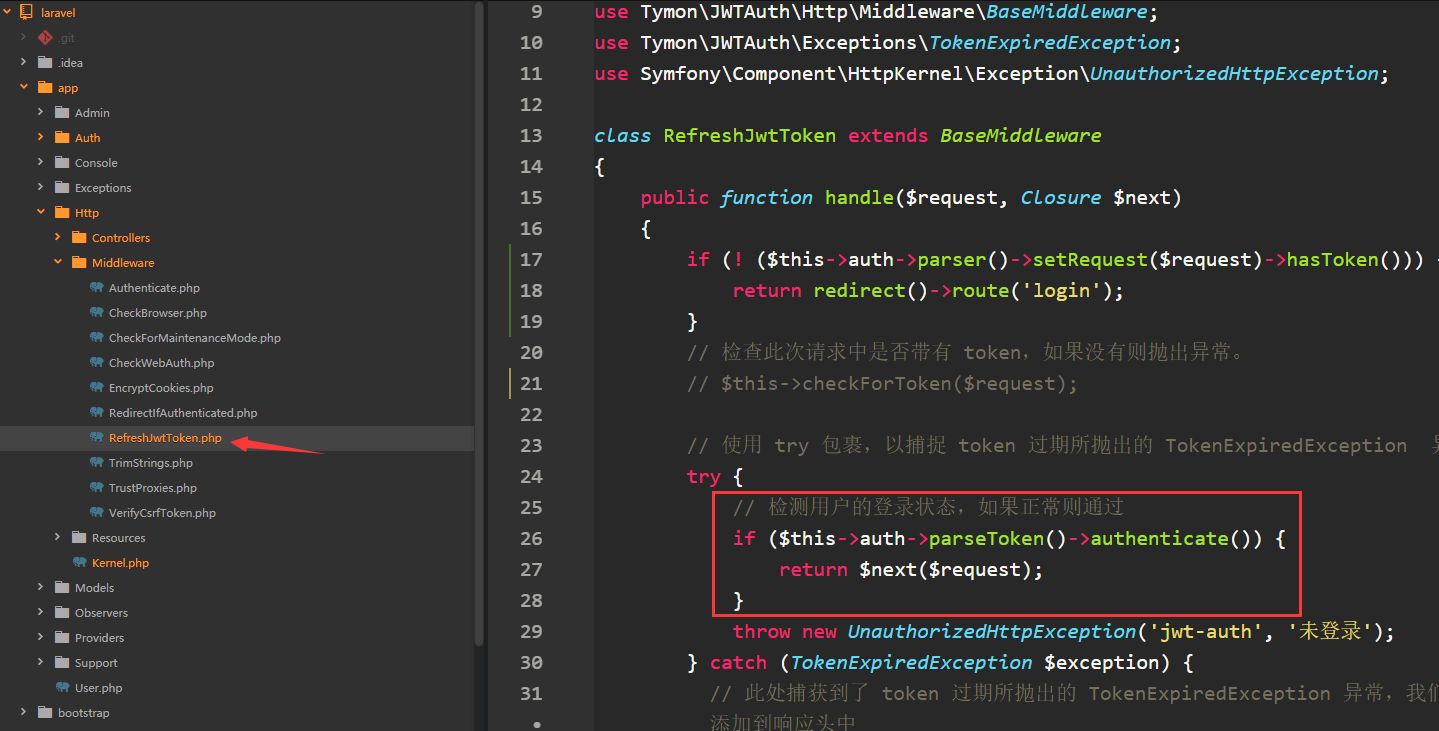Expand the Console folder chevron
1439x731 pixels.
tap(41, 162)
